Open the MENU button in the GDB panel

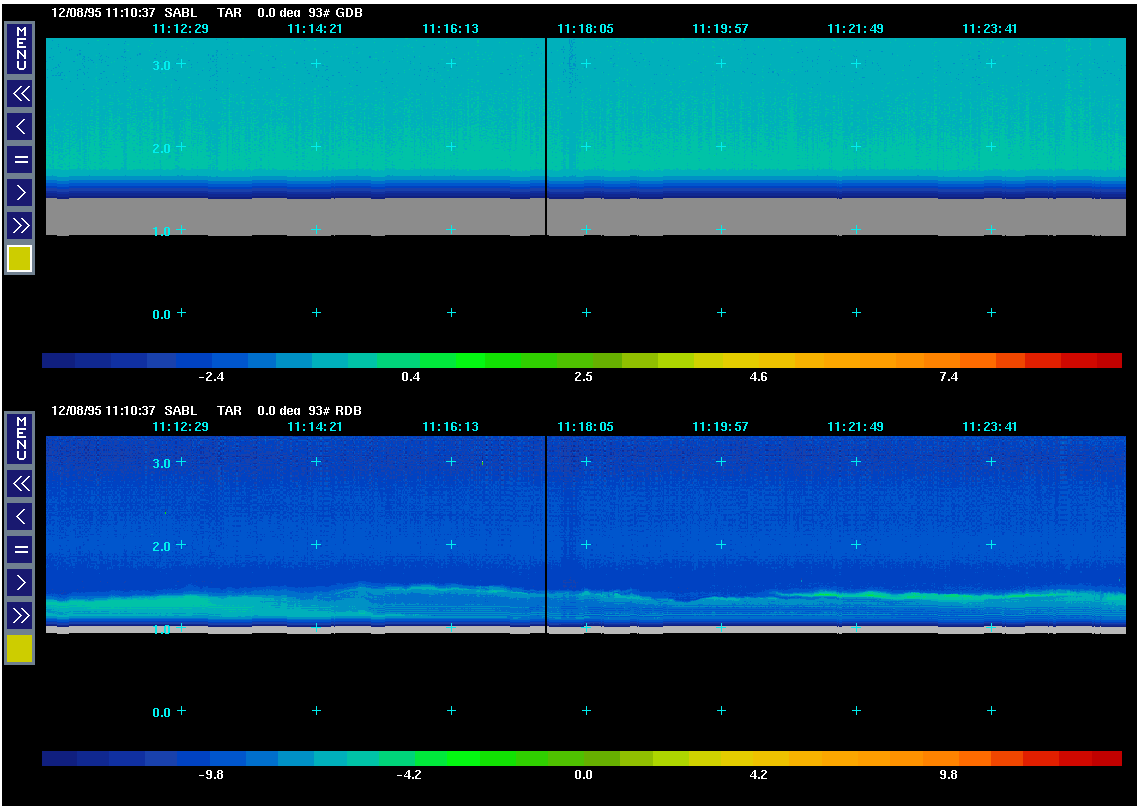20,49
